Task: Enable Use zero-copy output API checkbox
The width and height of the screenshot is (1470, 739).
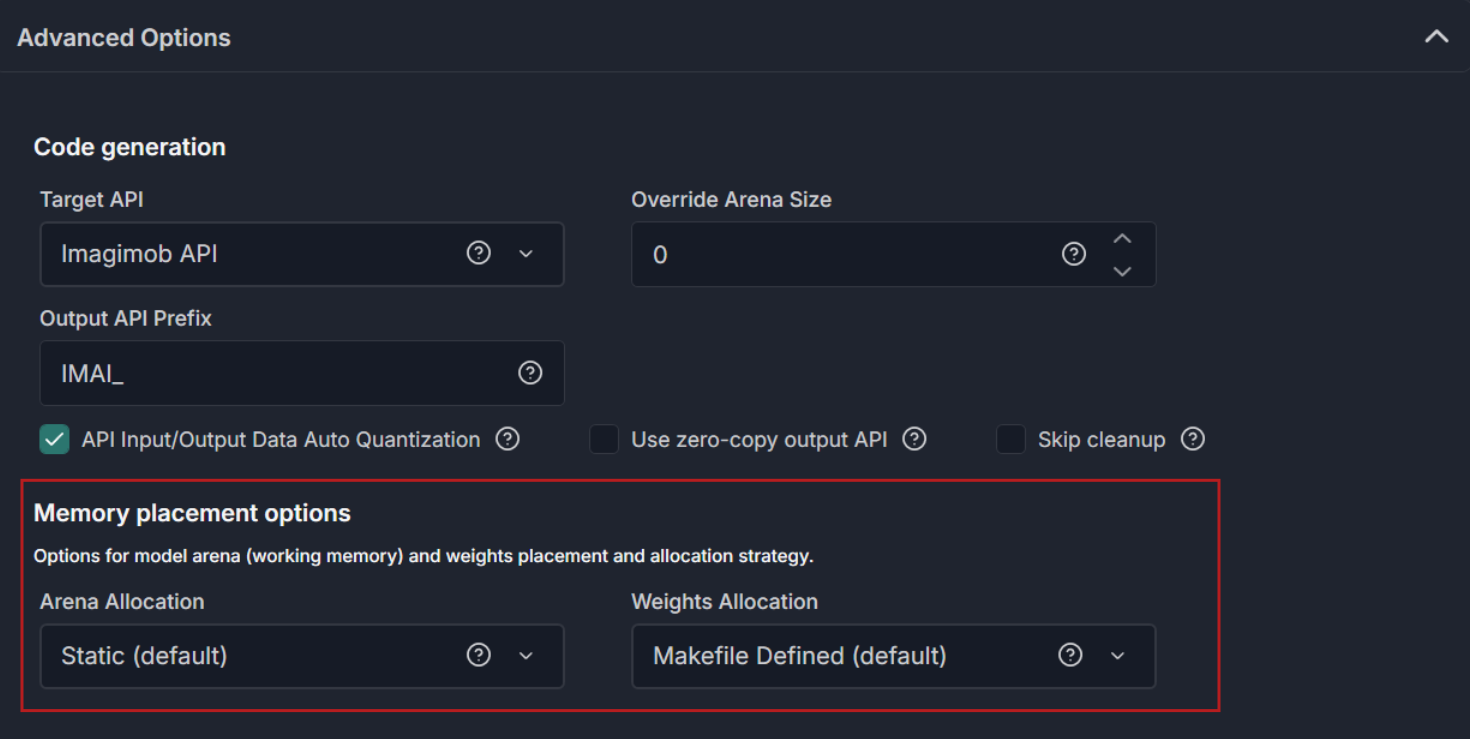Action: pyautogui.click(x=604, y=439)
